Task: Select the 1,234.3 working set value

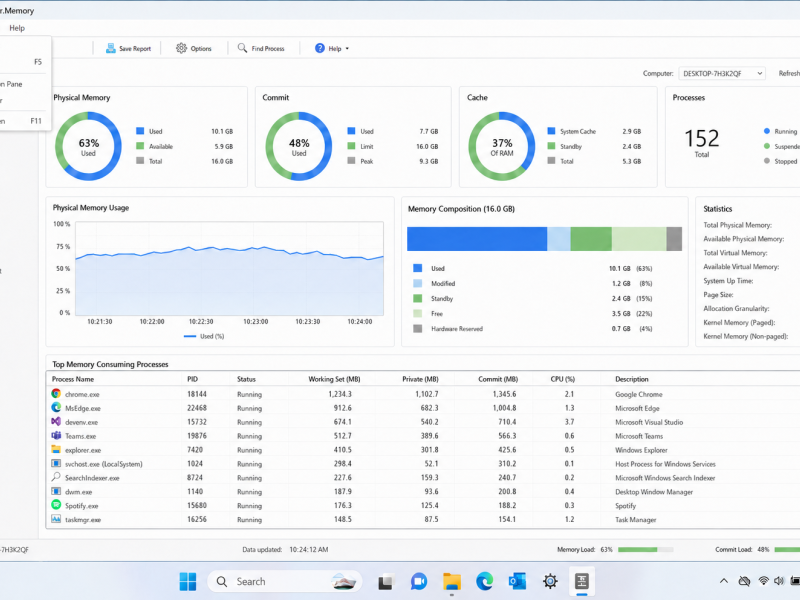Action: tap(340, 394)
